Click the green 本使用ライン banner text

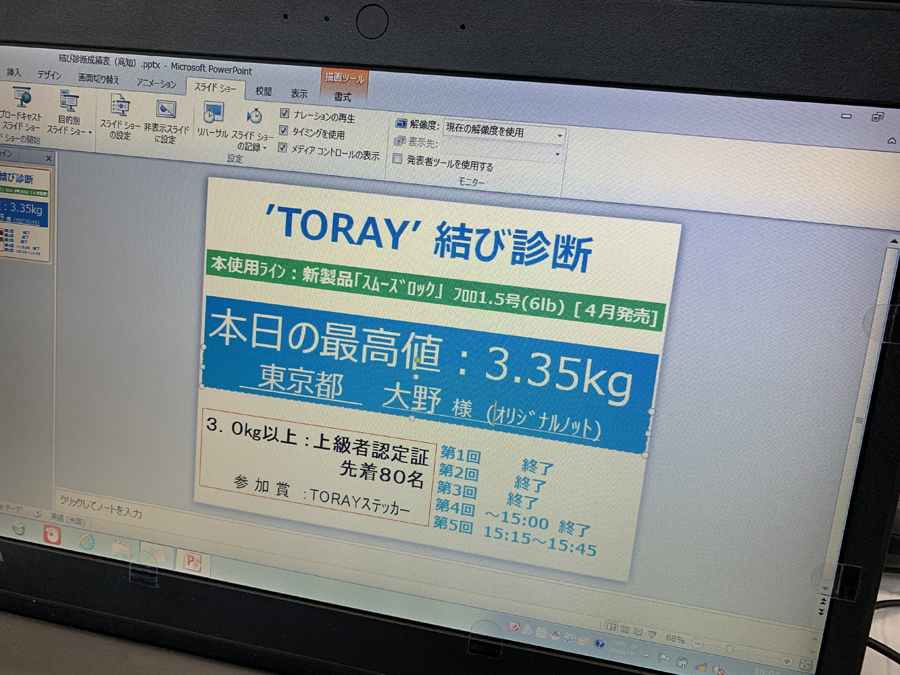pos(435,291)
